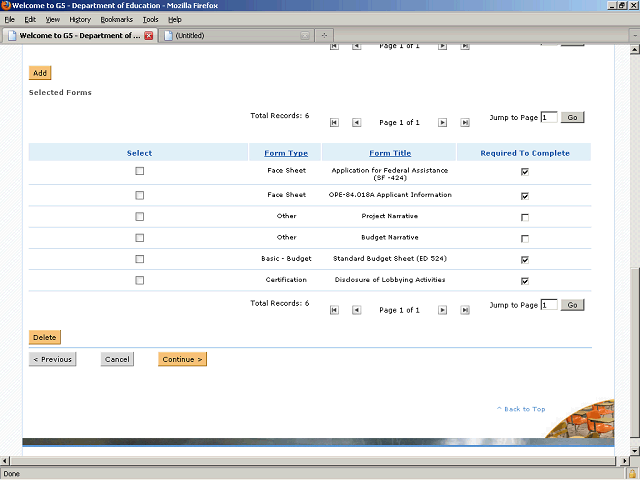640x480 pixels.
Task: Click the vertical scrollbar up arrow
Action: point(635,50)
